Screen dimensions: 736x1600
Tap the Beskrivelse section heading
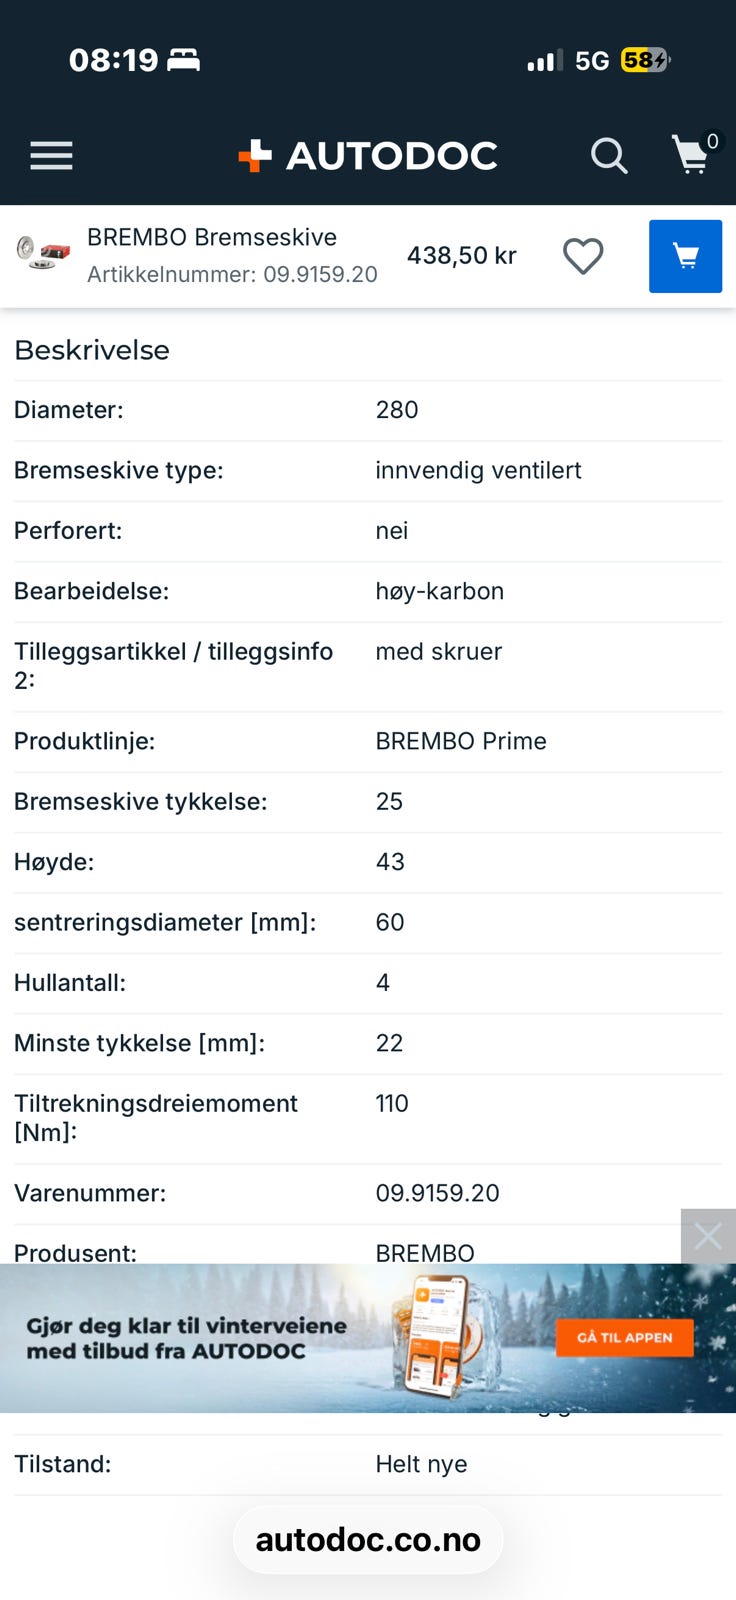pyautogui.click(x=92, y=350)
